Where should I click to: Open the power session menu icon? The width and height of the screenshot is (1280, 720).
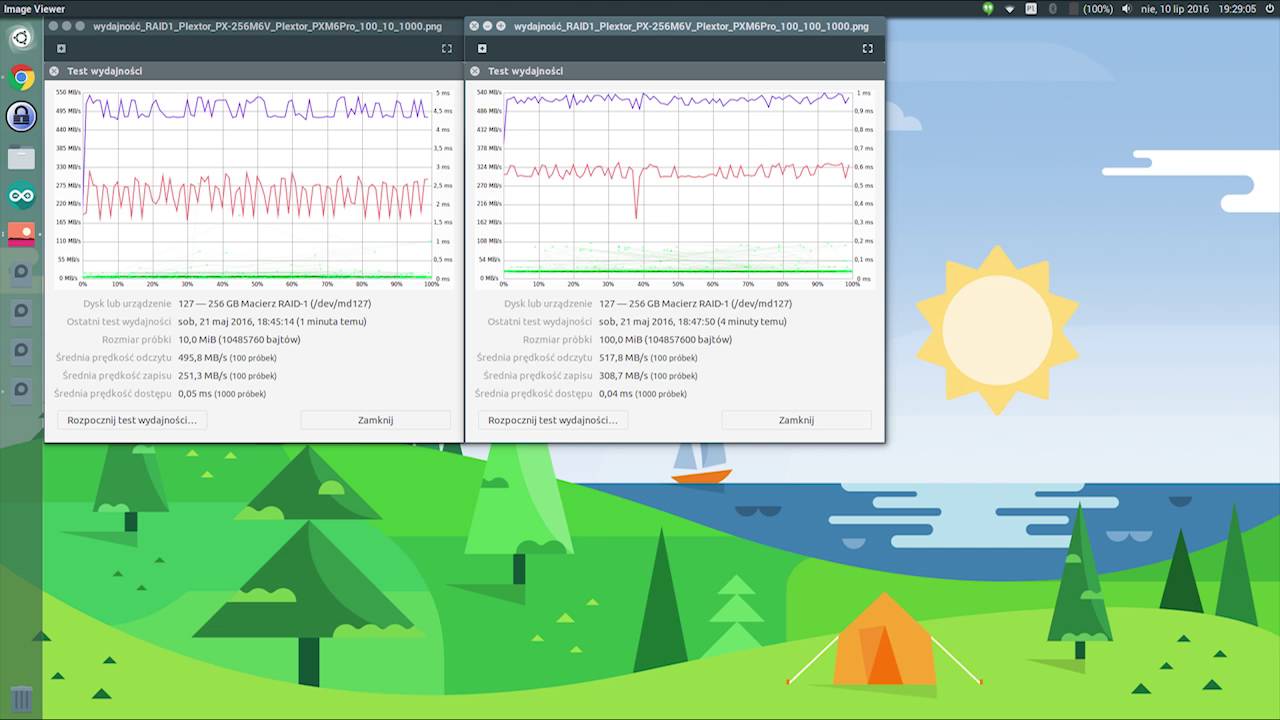(1269, 9)
